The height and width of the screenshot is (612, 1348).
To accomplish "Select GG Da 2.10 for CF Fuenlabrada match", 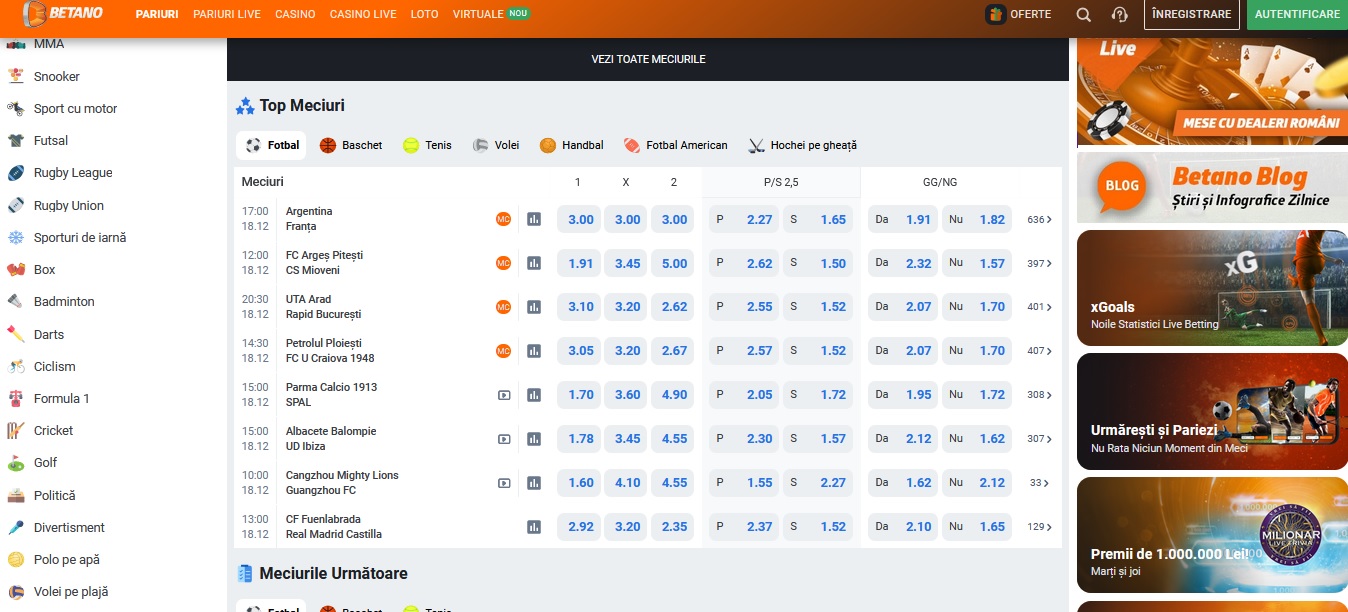I will pos(903,527).
